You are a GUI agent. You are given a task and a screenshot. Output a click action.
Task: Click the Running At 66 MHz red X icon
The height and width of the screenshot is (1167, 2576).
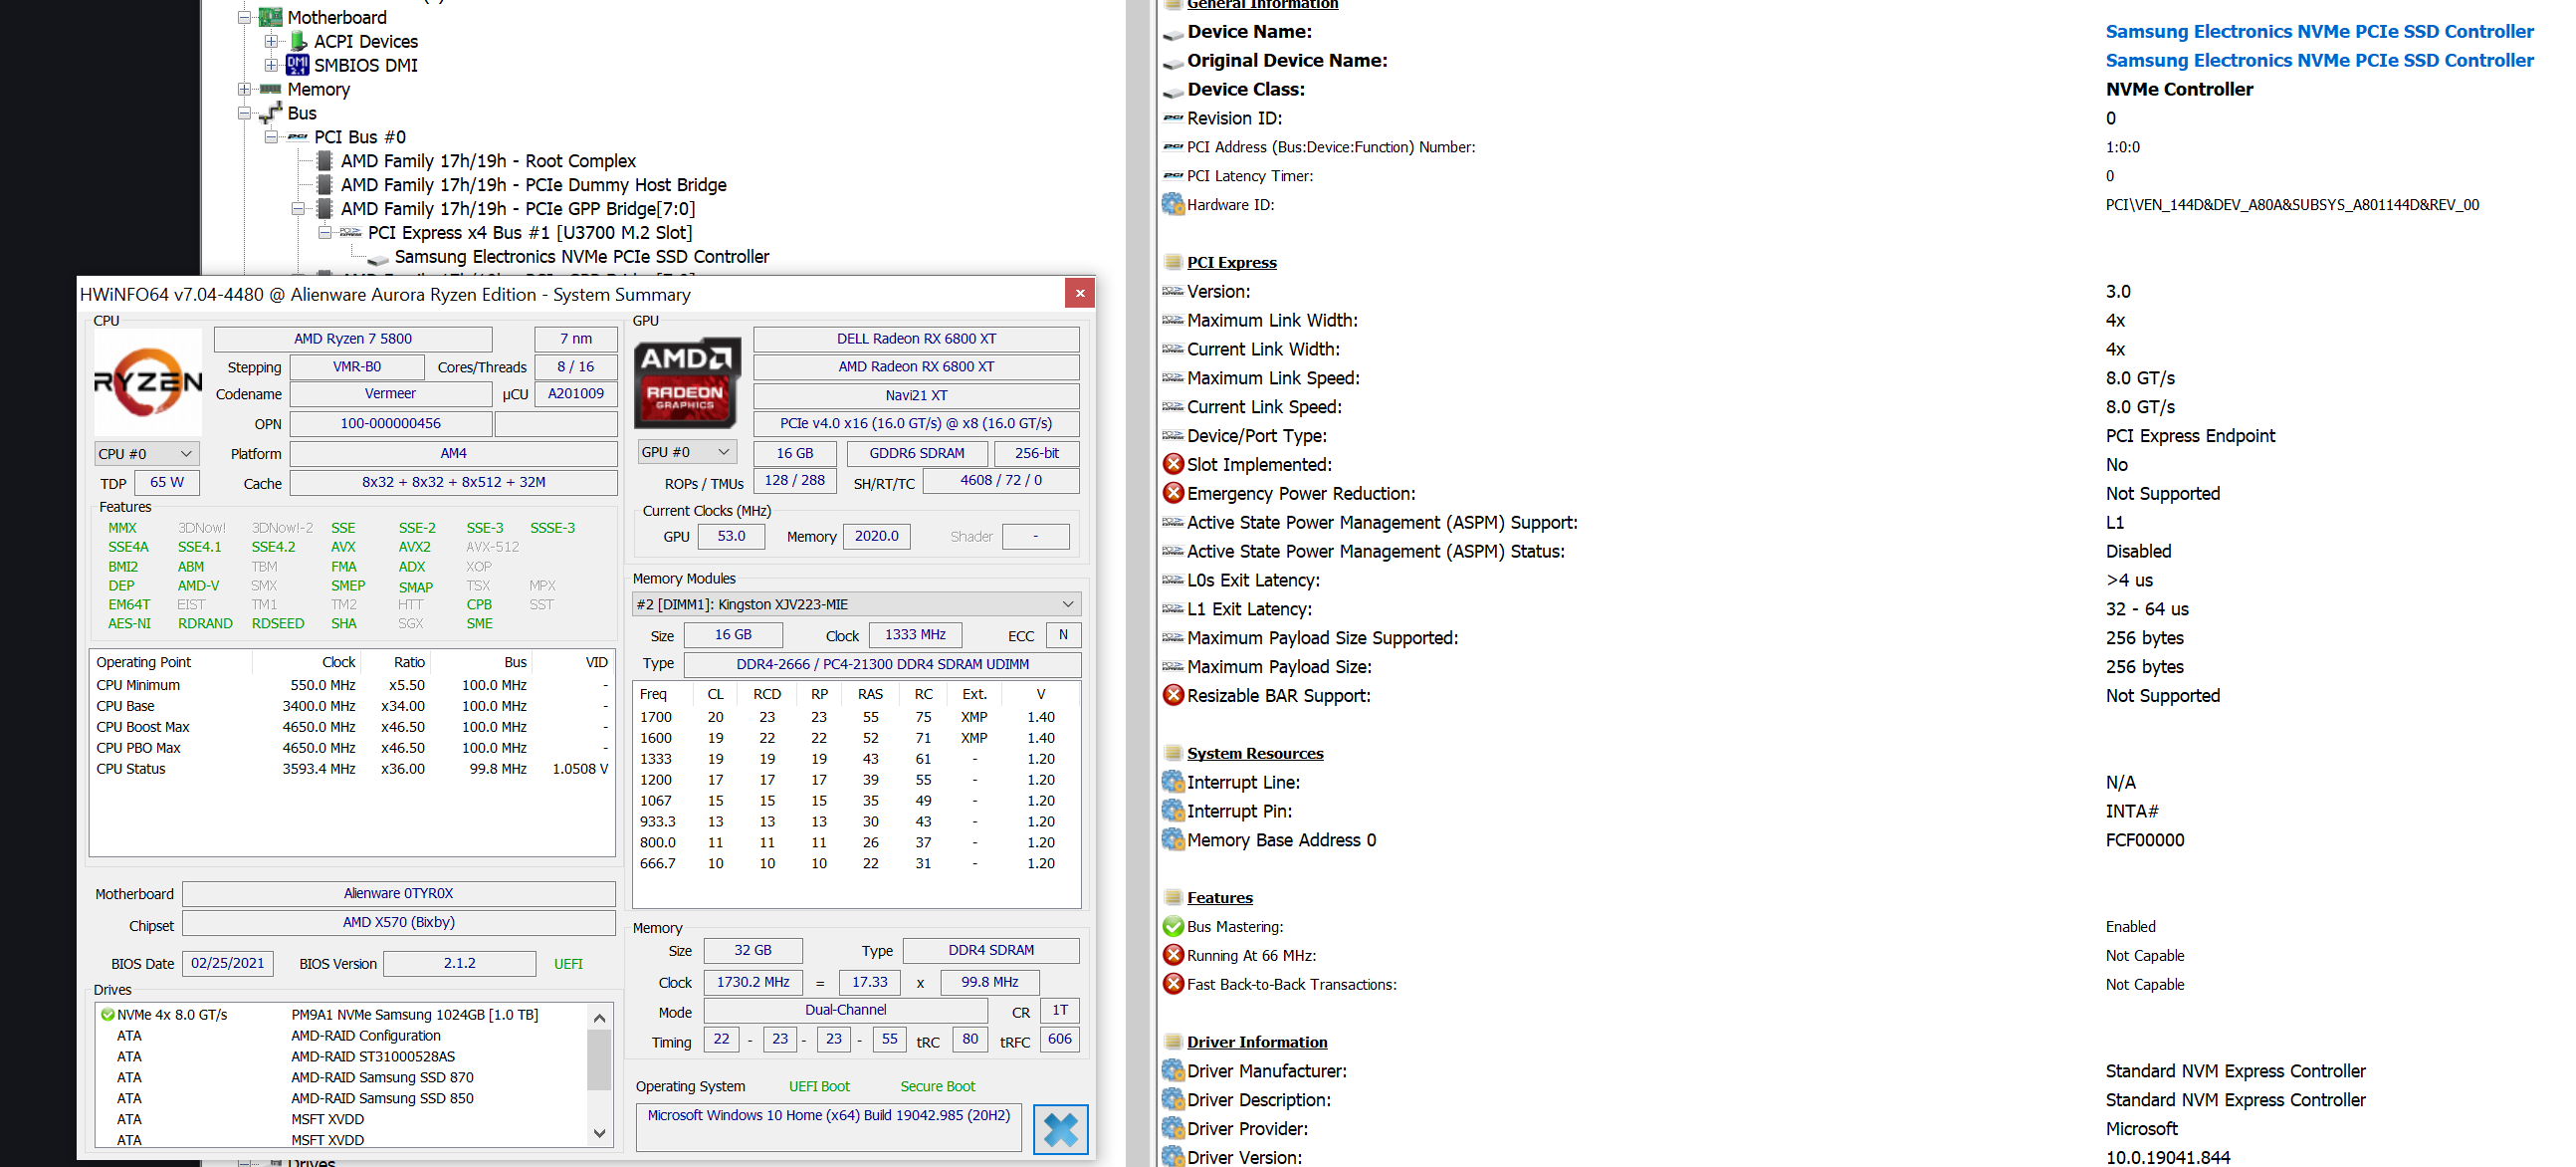coord(1173,956)
